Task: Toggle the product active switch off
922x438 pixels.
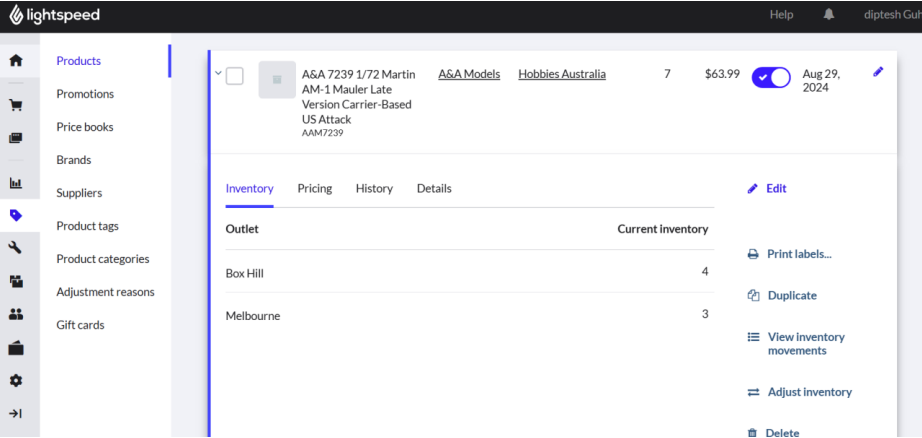Action: click(x=771, y=78)
